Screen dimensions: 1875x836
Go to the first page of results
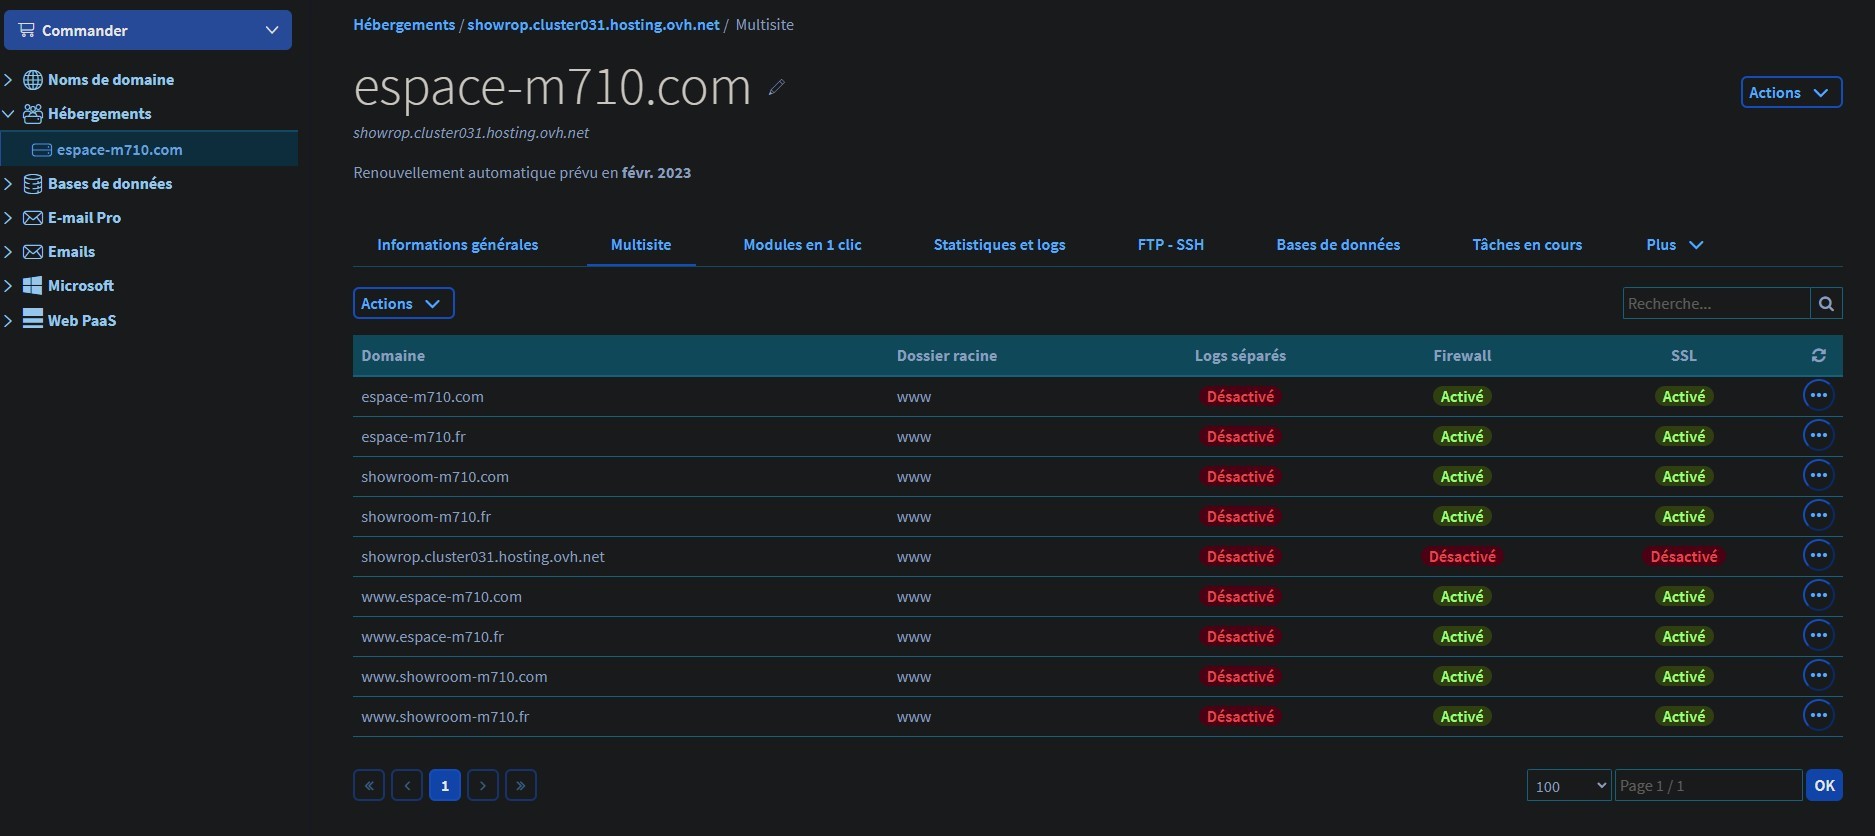click(369, 785)
